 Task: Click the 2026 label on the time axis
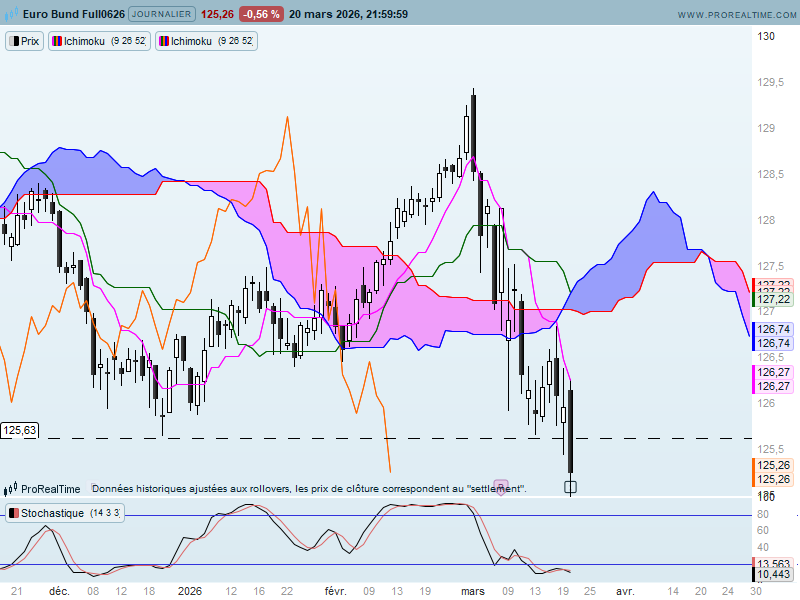point(188,591)
